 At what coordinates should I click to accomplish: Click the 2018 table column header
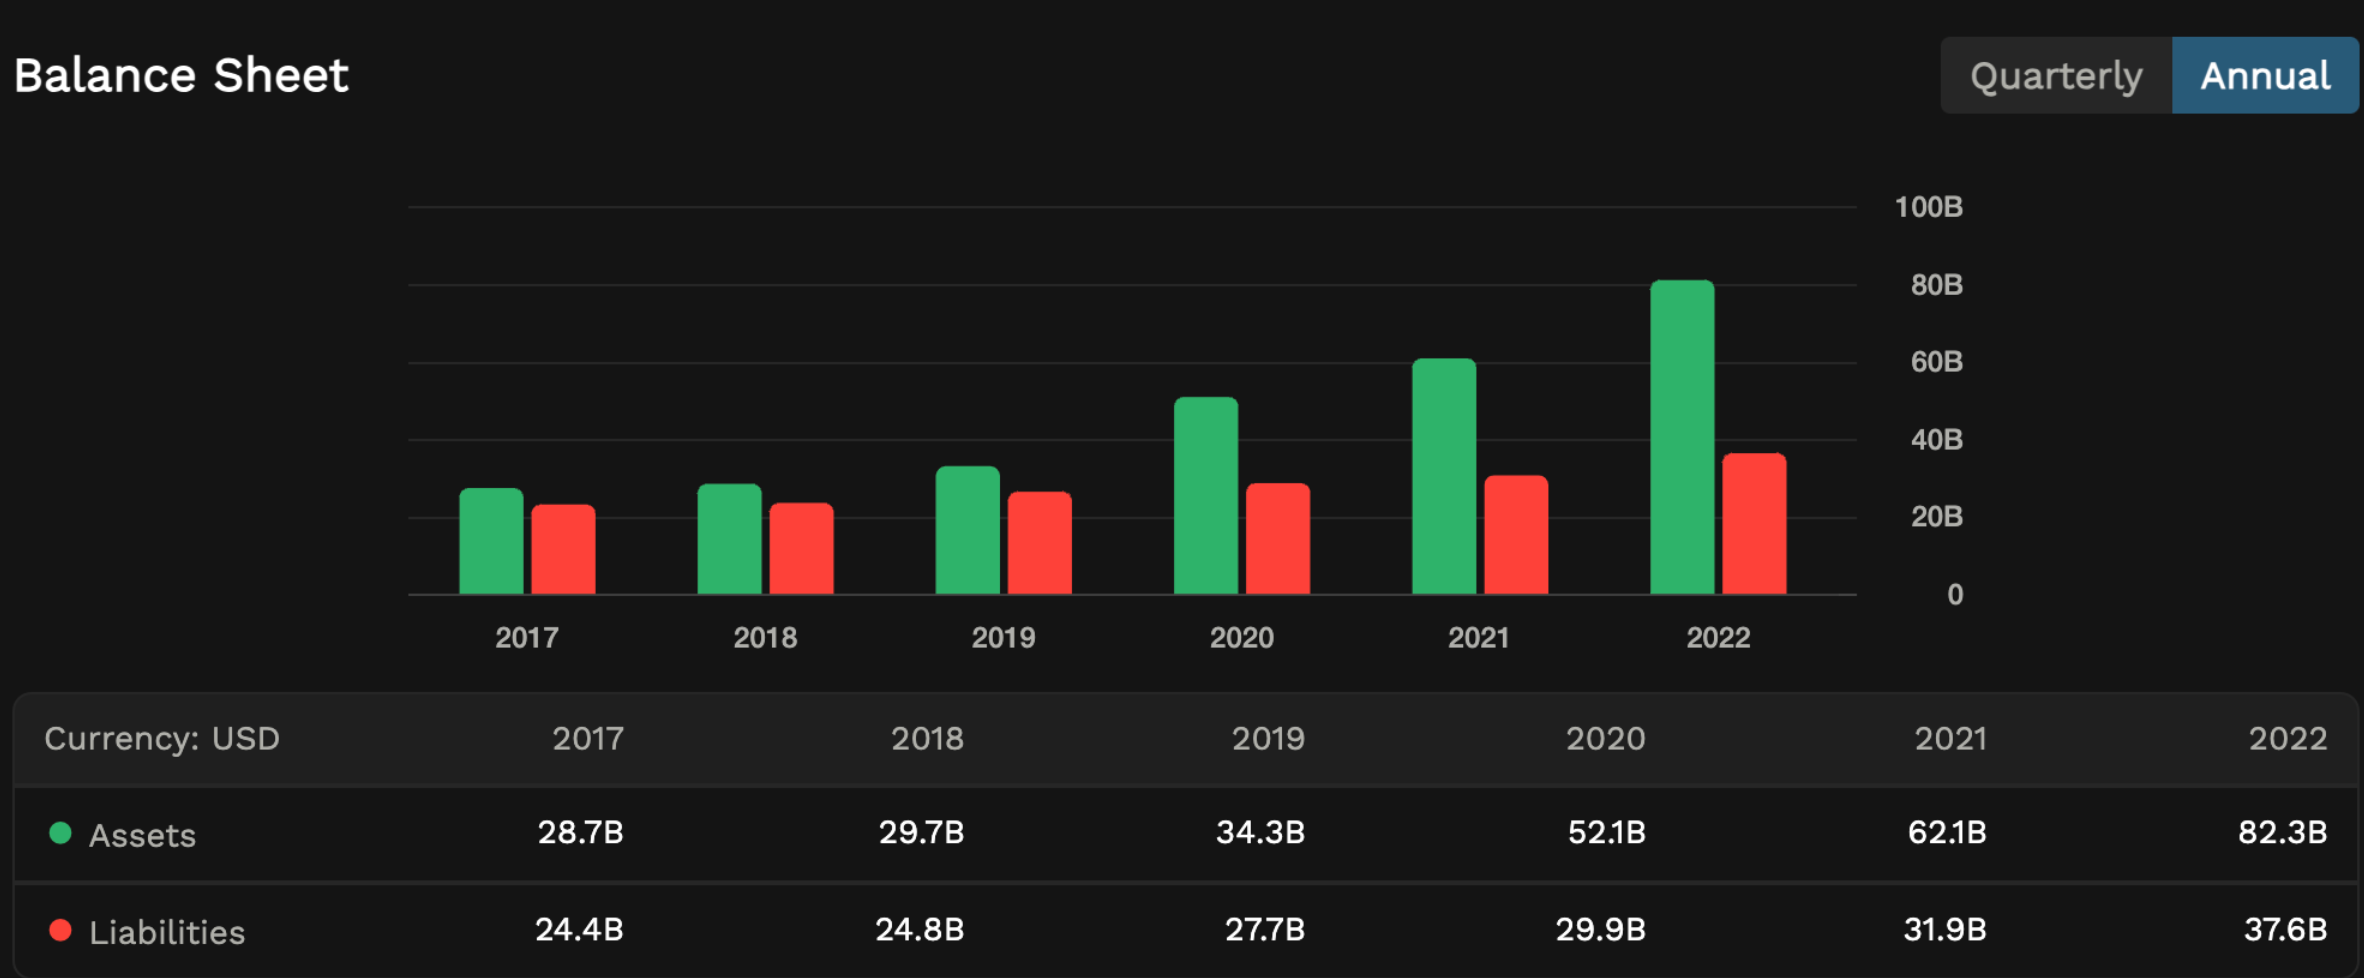pos(927,738)
